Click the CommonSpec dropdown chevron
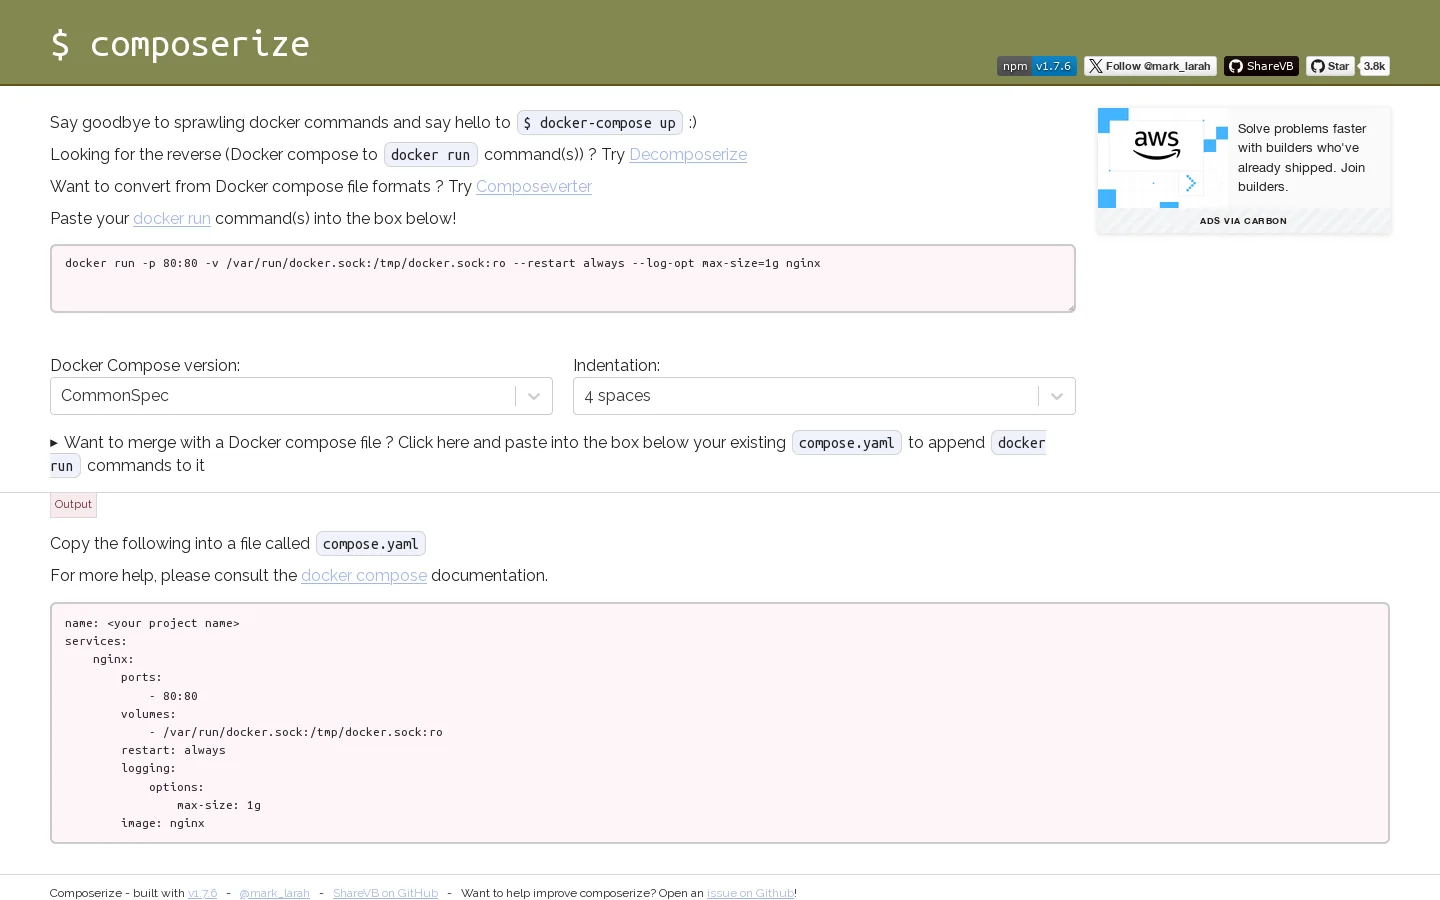The width and height of the screenshot is (1440, 900). pos(534,396)
